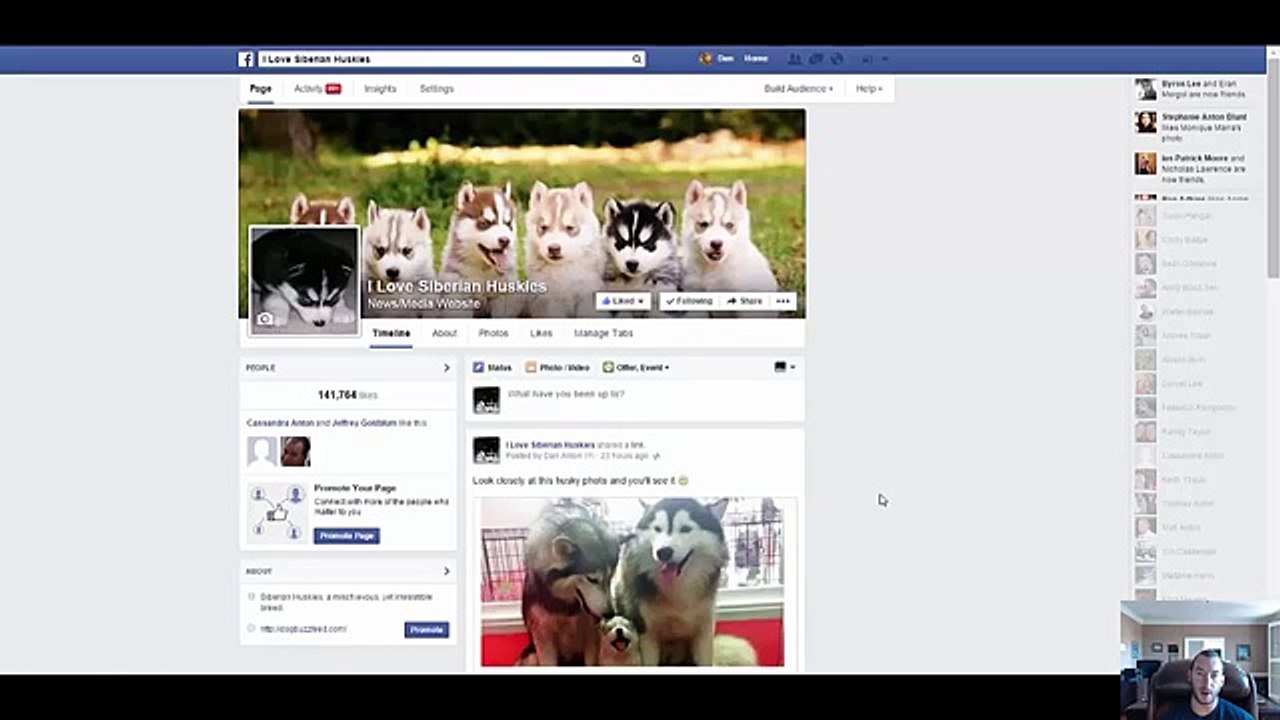Viewport: 1280px width, 720px height.
Task: Open the About tab under the cover
Action: click(444, 333)
